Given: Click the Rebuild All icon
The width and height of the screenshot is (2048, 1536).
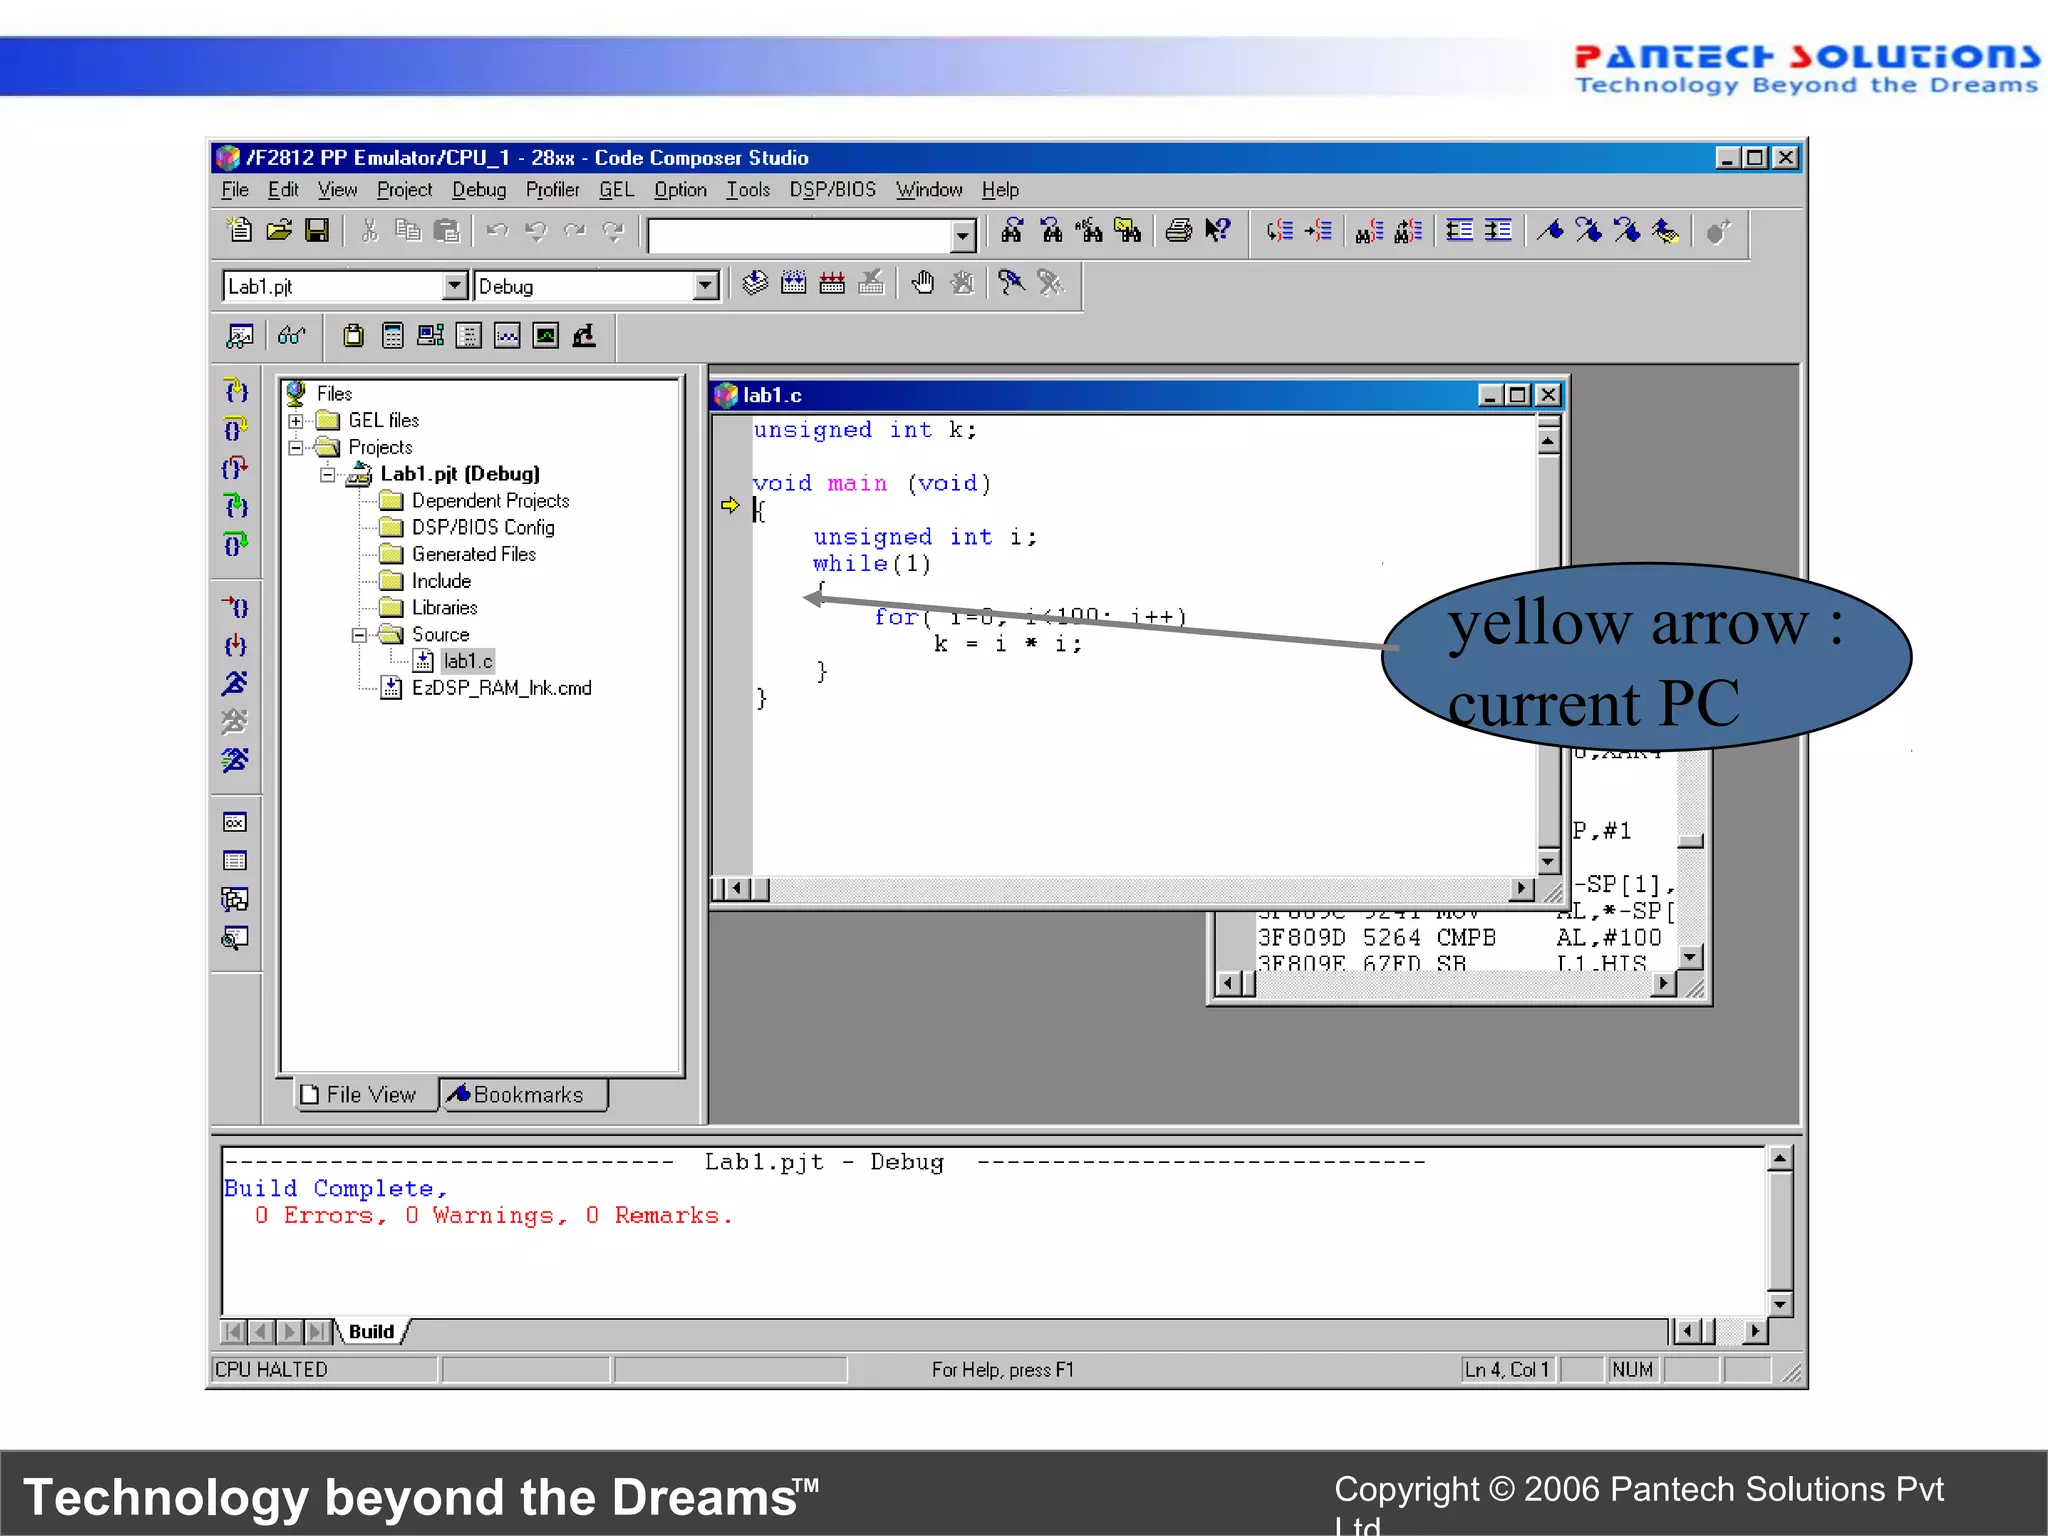Looking at the screenshot, I should pos(832,284).
